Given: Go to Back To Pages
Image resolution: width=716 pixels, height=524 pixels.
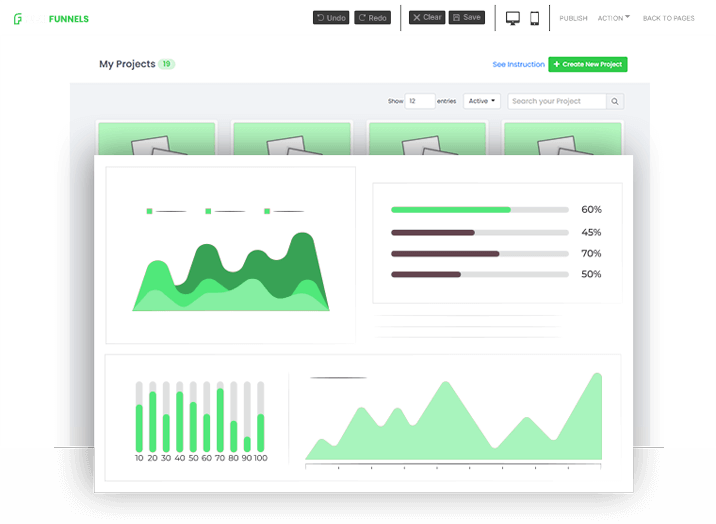Looking at the screenshot, I should [x=667, y=18].
